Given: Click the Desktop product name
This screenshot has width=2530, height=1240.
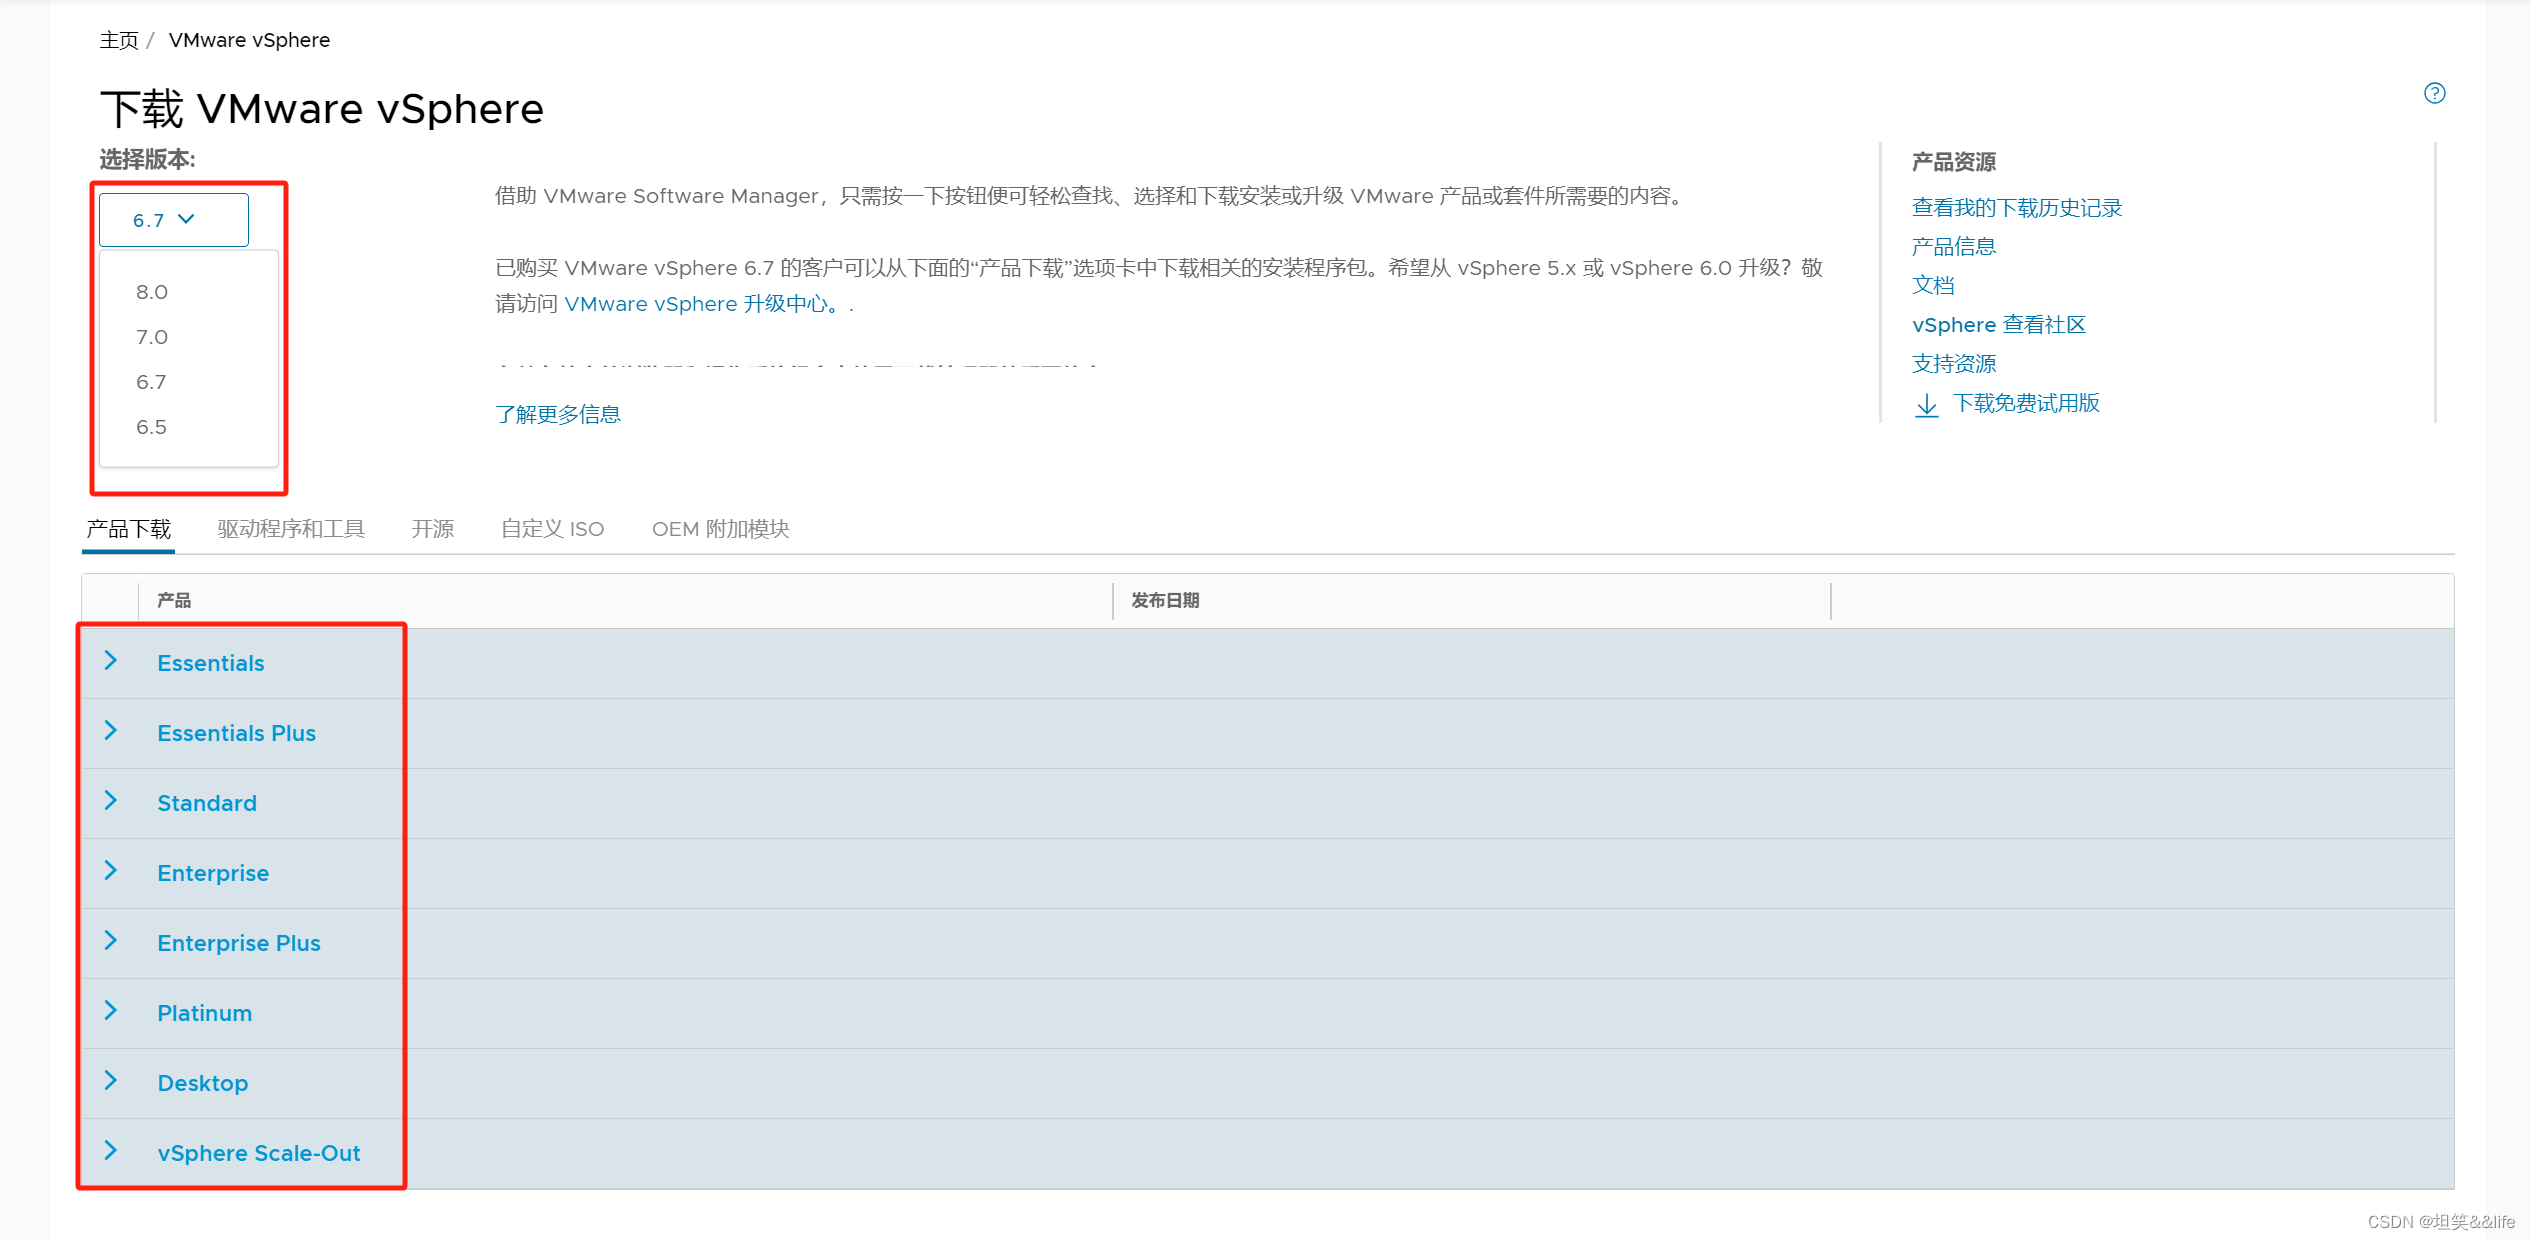Looking at the screenshot, I should click(203, 1083).
